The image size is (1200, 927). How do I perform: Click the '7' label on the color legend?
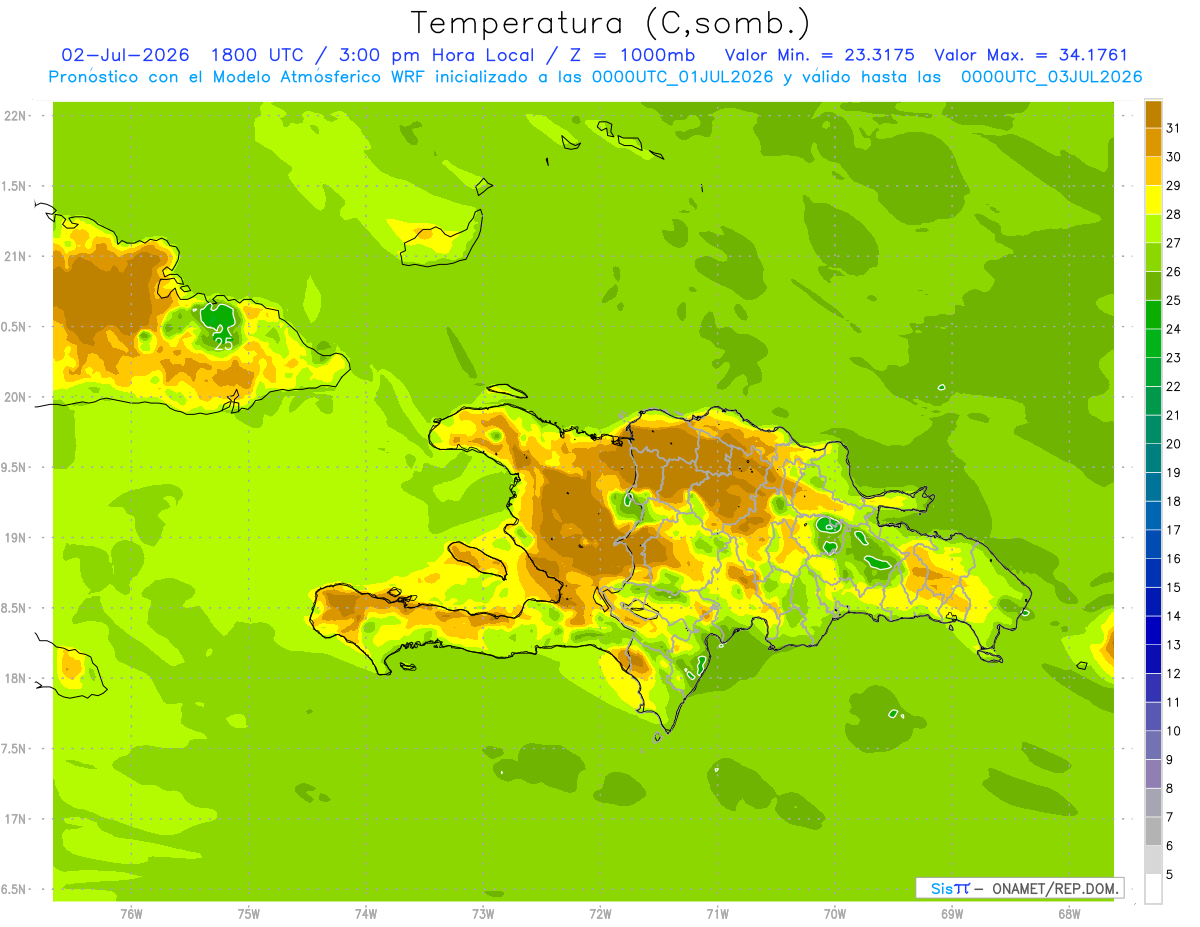(1170, 818)
